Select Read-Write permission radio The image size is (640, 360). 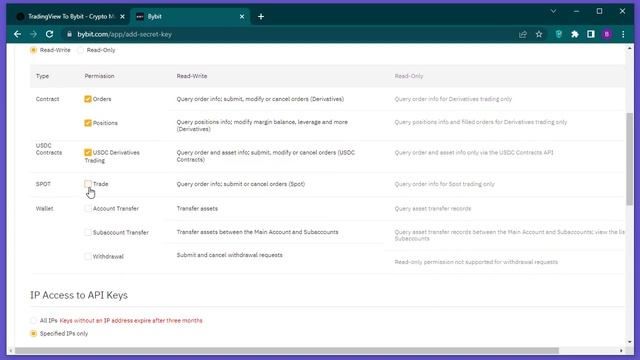(x=33, y=50)
